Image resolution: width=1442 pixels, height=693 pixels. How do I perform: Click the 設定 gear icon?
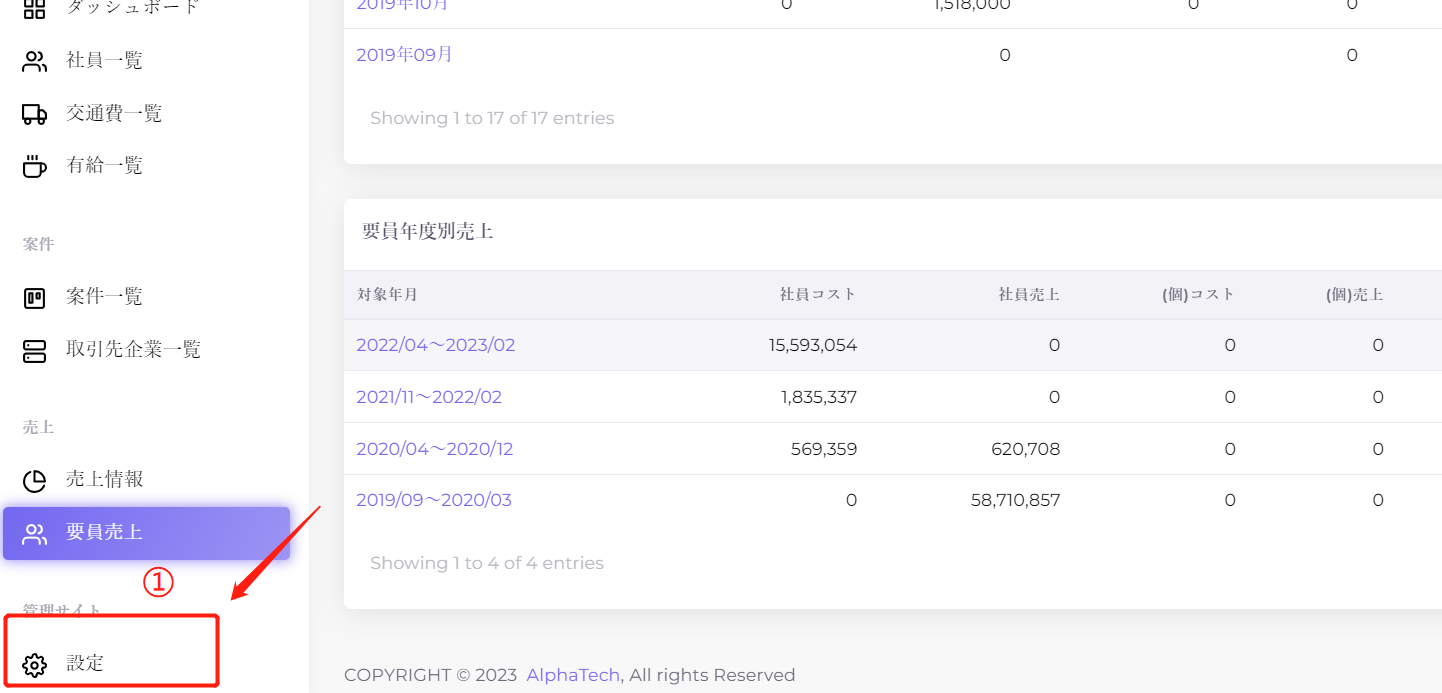coord(34,665)
